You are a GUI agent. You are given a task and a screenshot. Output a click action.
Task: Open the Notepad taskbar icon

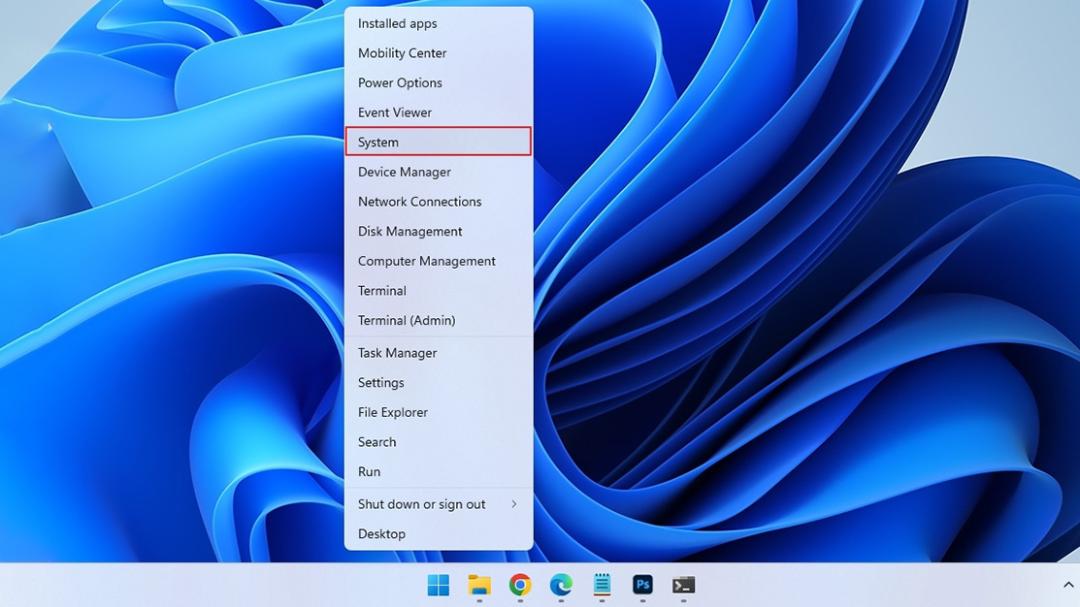point(602,585)
